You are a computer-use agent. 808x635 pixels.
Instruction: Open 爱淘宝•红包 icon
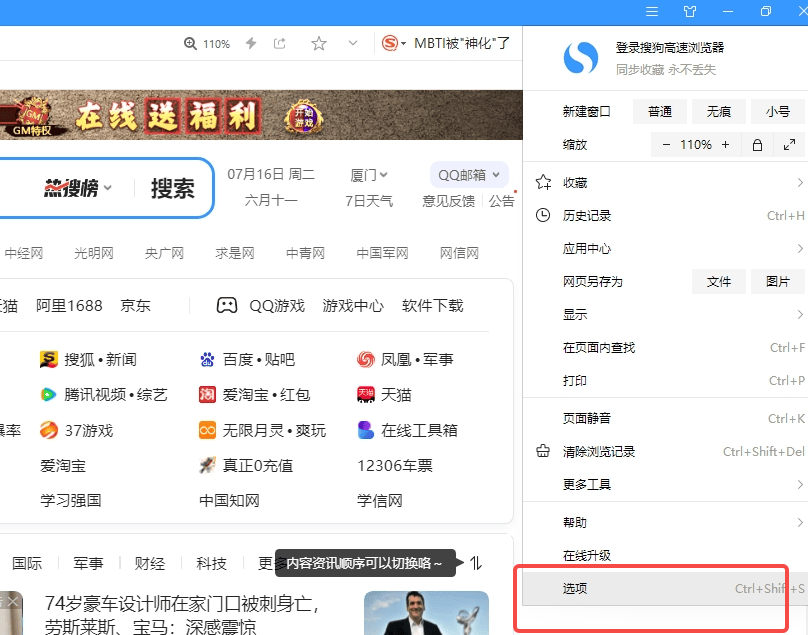click(207, 395)
